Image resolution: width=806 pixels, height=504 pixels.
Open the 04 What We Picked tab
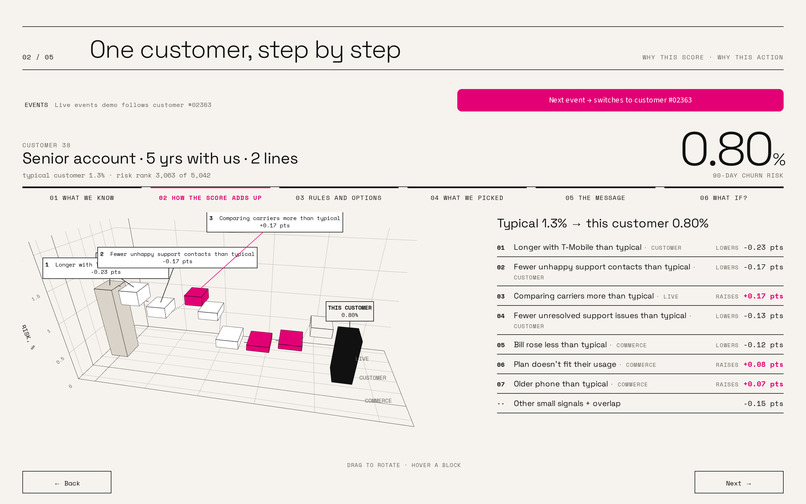[x=467, y=197]
